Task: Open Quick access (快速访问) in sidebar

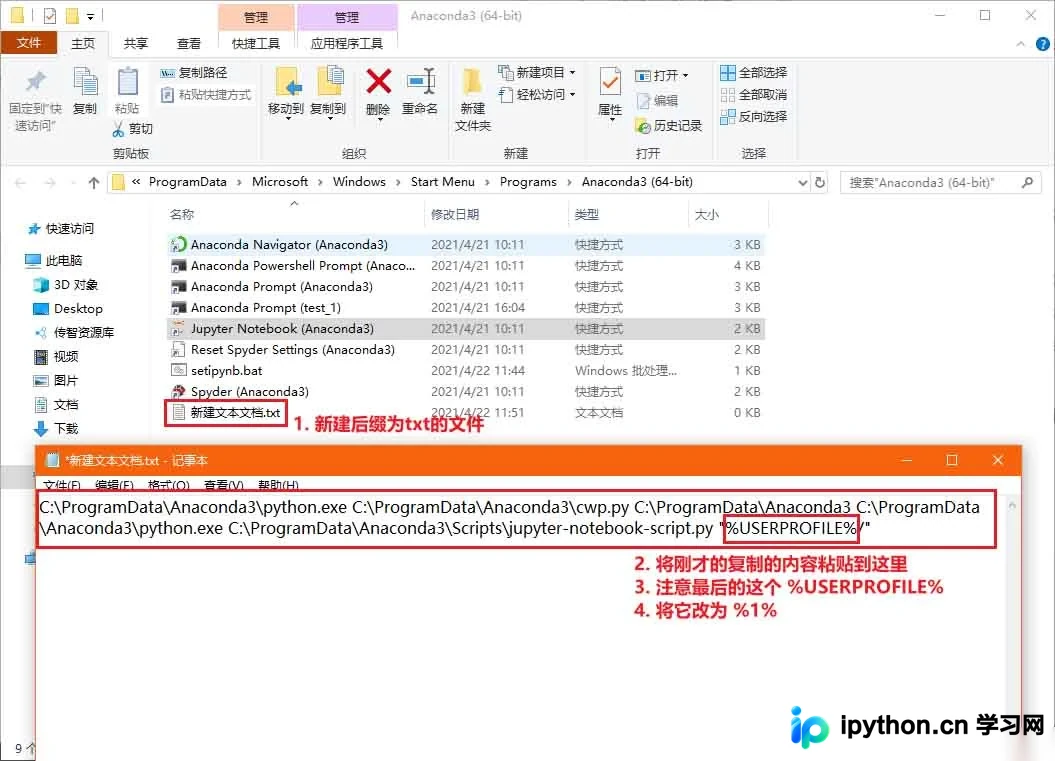Action: coord(62,229)
